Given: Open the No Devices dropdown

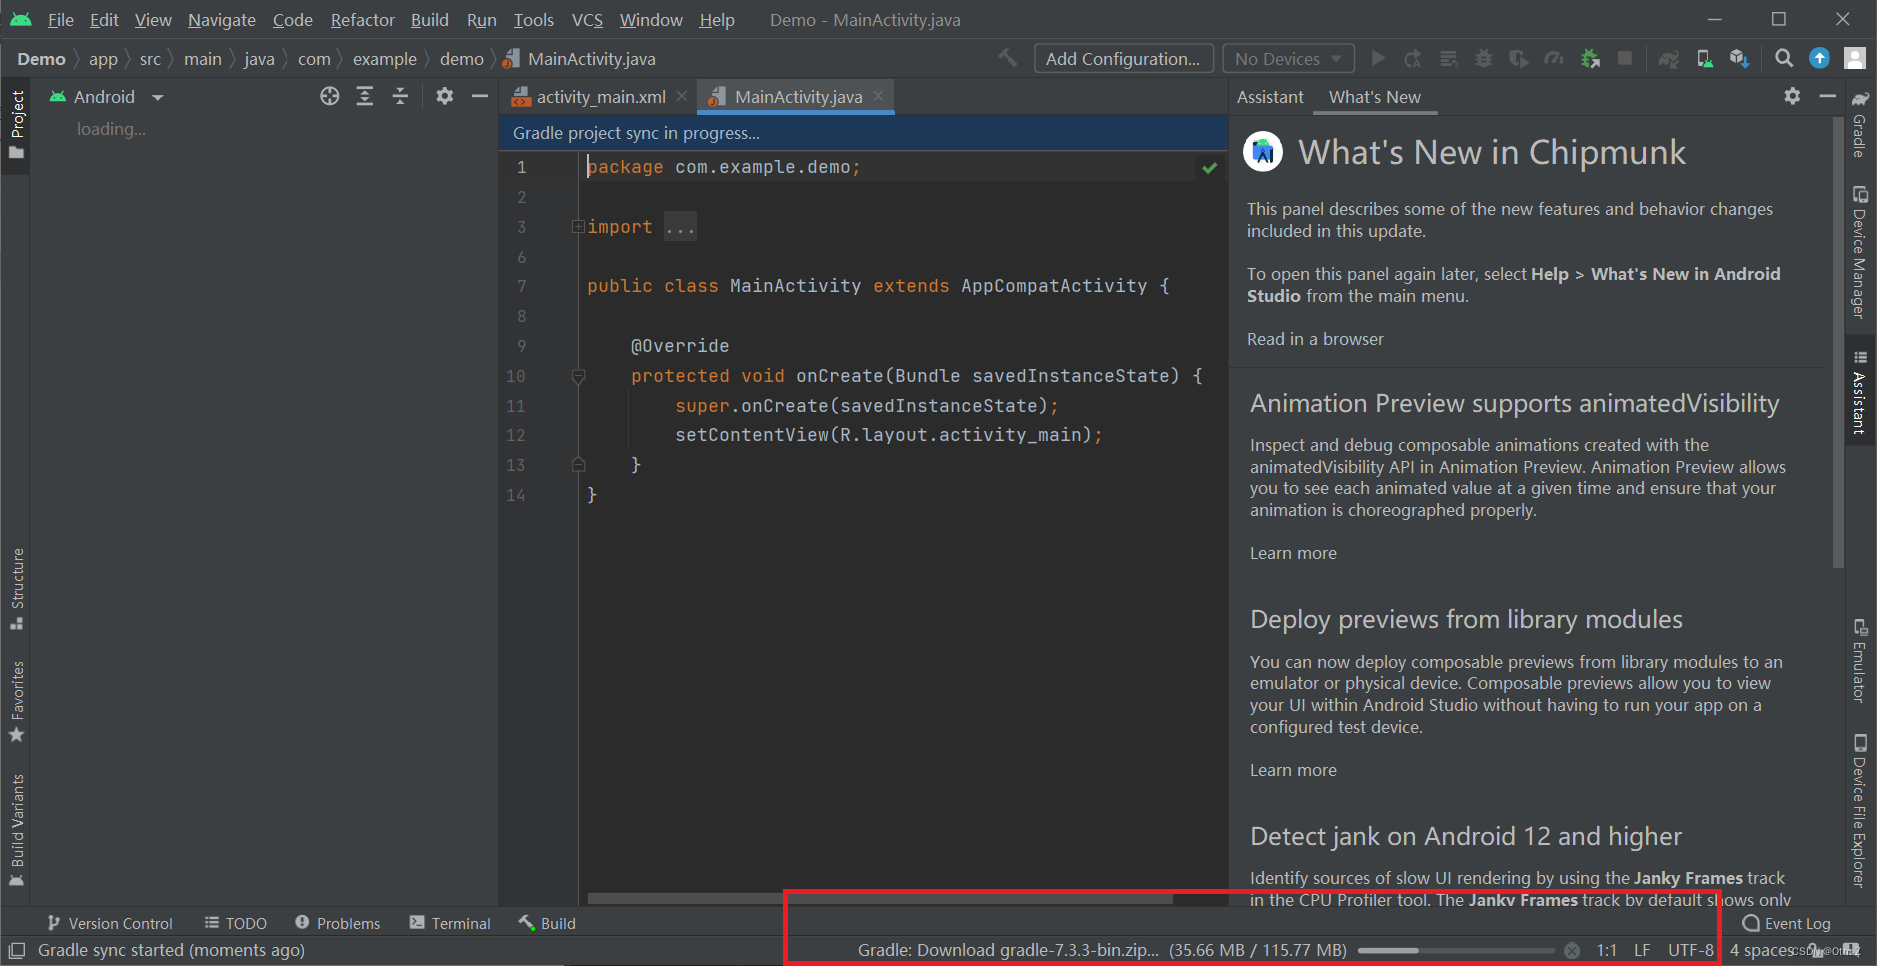Looking at the screenshot, I should [1288, 59].
